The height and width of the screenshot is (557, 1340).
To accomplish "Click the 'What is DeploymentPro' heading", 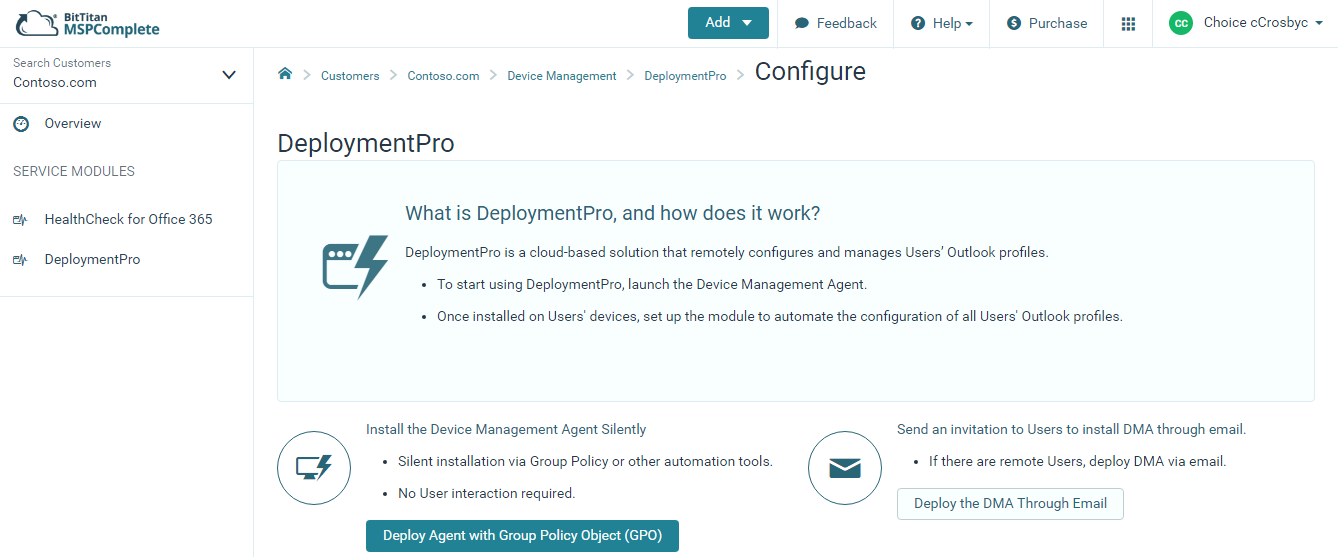I will 612,213.
